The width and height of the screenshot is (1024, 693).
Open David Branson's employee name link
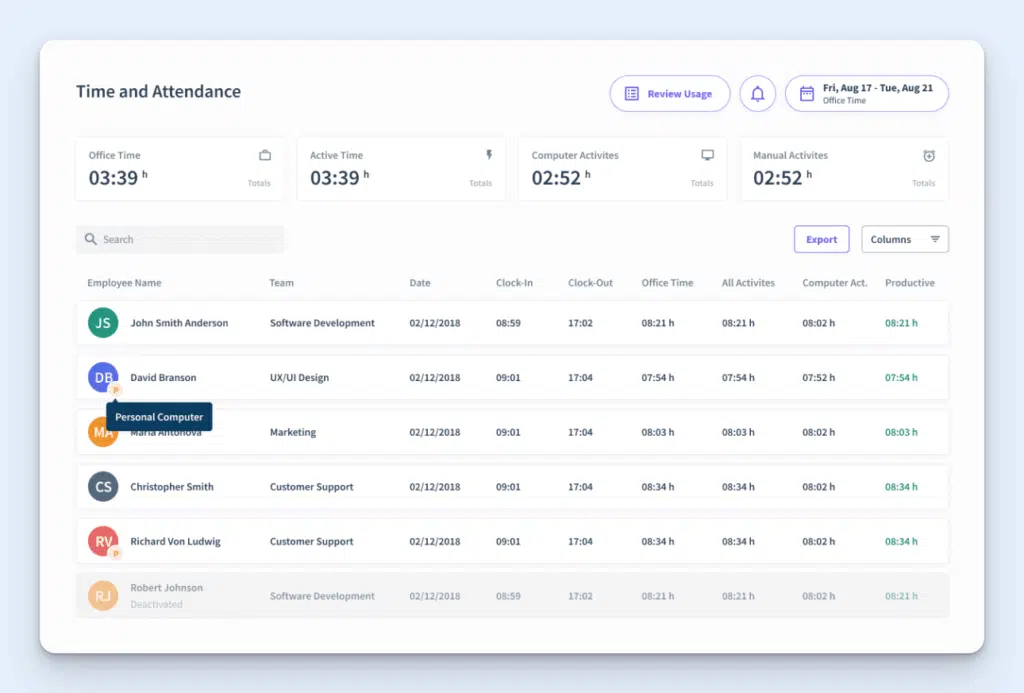coord(163,378)
